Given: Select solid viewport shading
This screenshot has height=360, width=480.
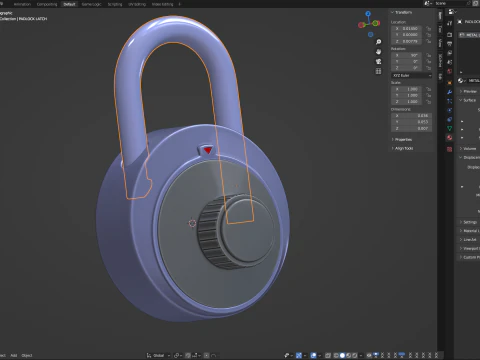Looking at the screenshot, I should coord(342,355).
